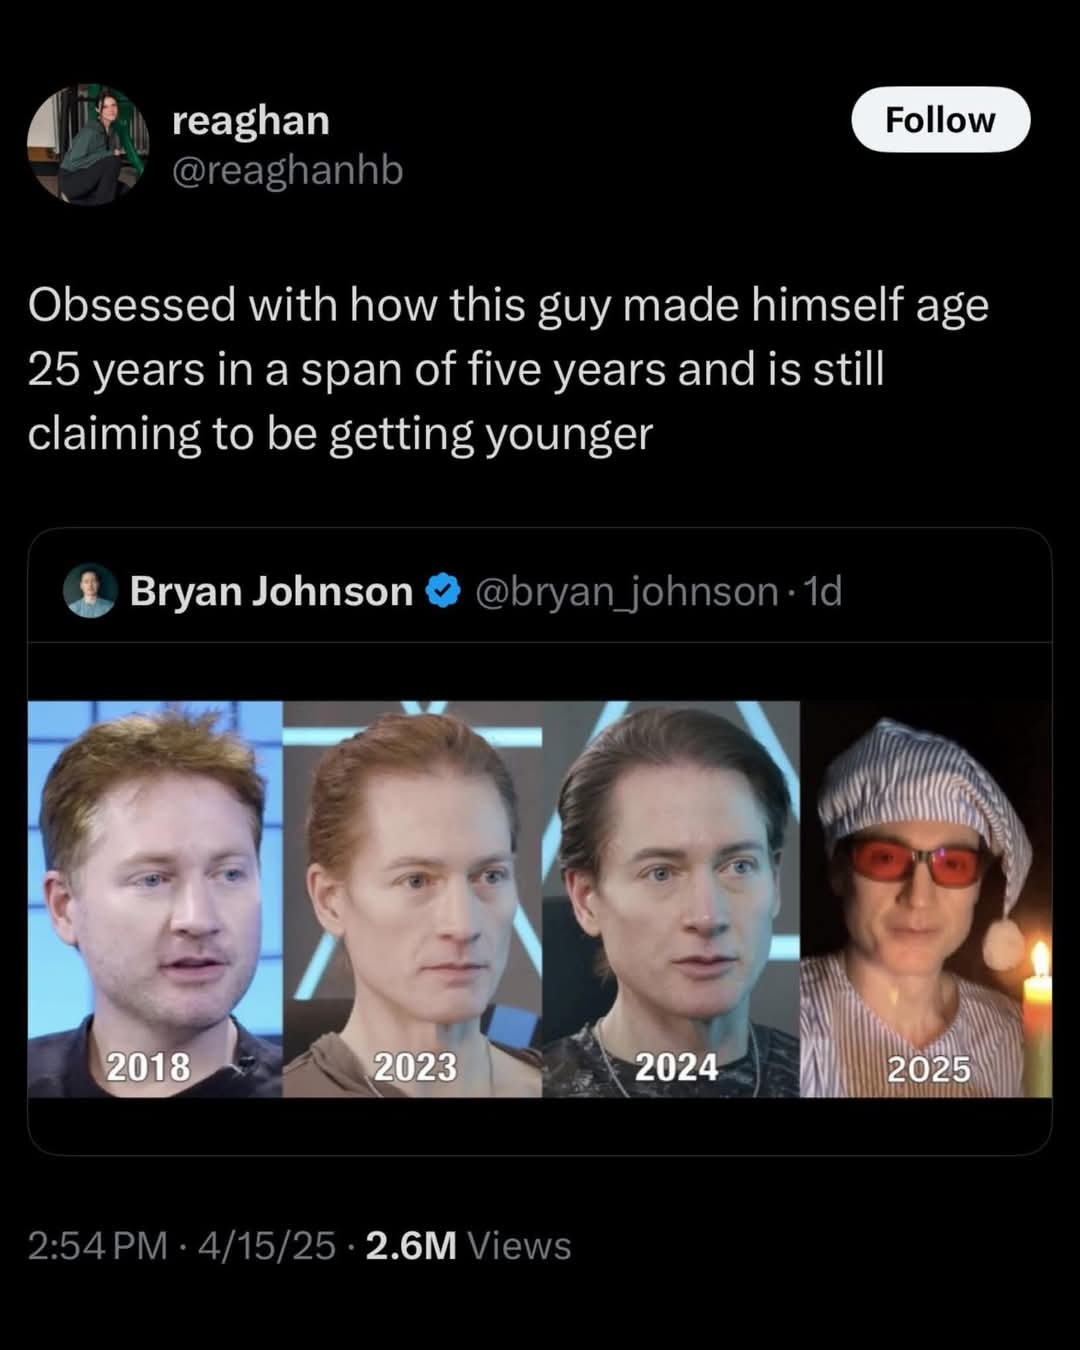This screenshot has width=1080, height=1350.
Task: Click the Bryan Johnson name in quote
Action: (271, 591)
